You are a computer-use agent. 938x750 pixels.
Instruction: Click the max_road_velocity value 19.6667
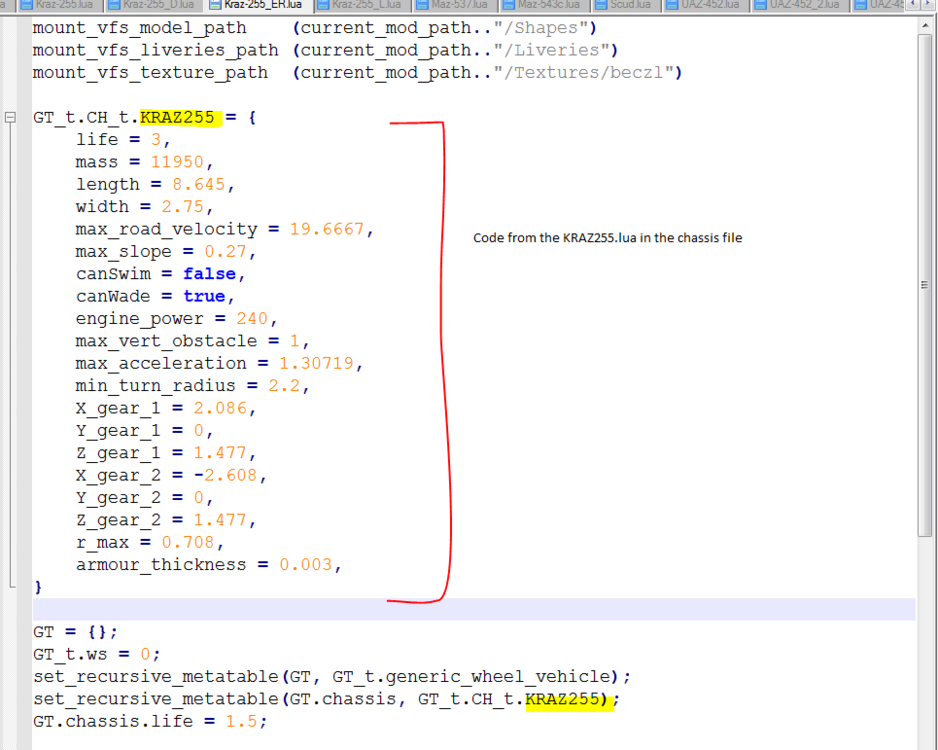click(x=327, y=229)
